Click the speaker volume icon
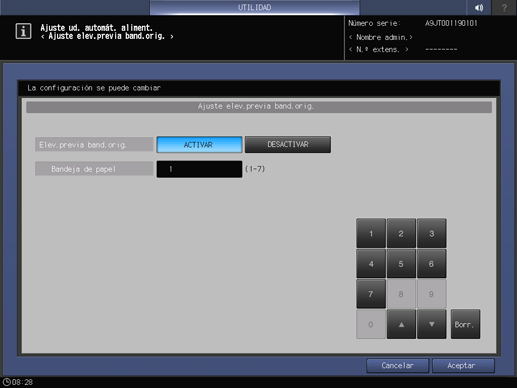517x388 pixels. click(x=479, y=7)
